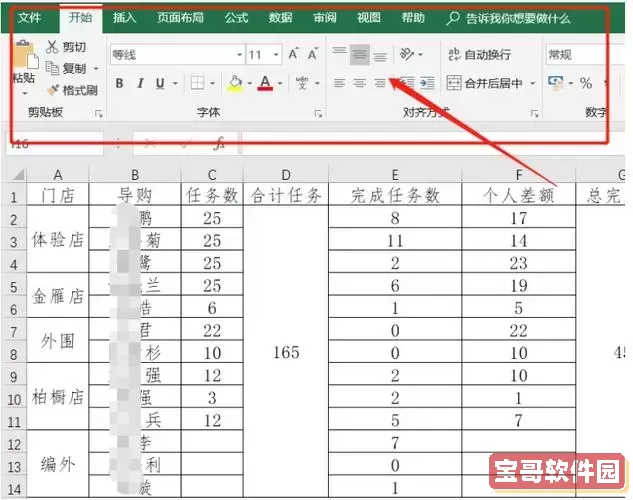
Task: Align text left icon
Action: (340, 84)
